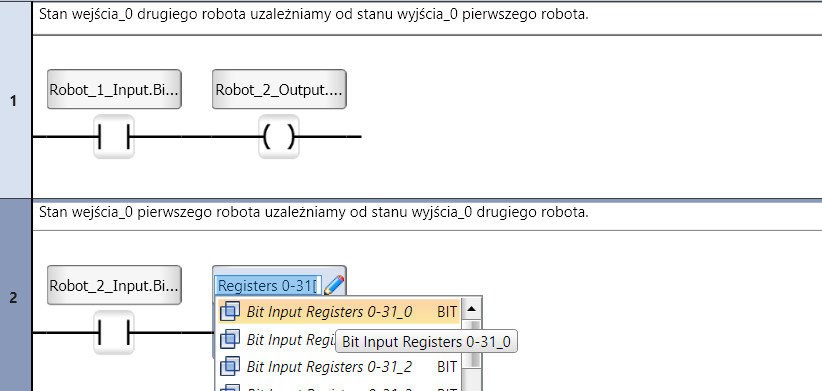Image resolution: width=822 pixels, height=391 pixels.
Task: Click the Registers 0-31[ tag input field
Action: point(267,286)
